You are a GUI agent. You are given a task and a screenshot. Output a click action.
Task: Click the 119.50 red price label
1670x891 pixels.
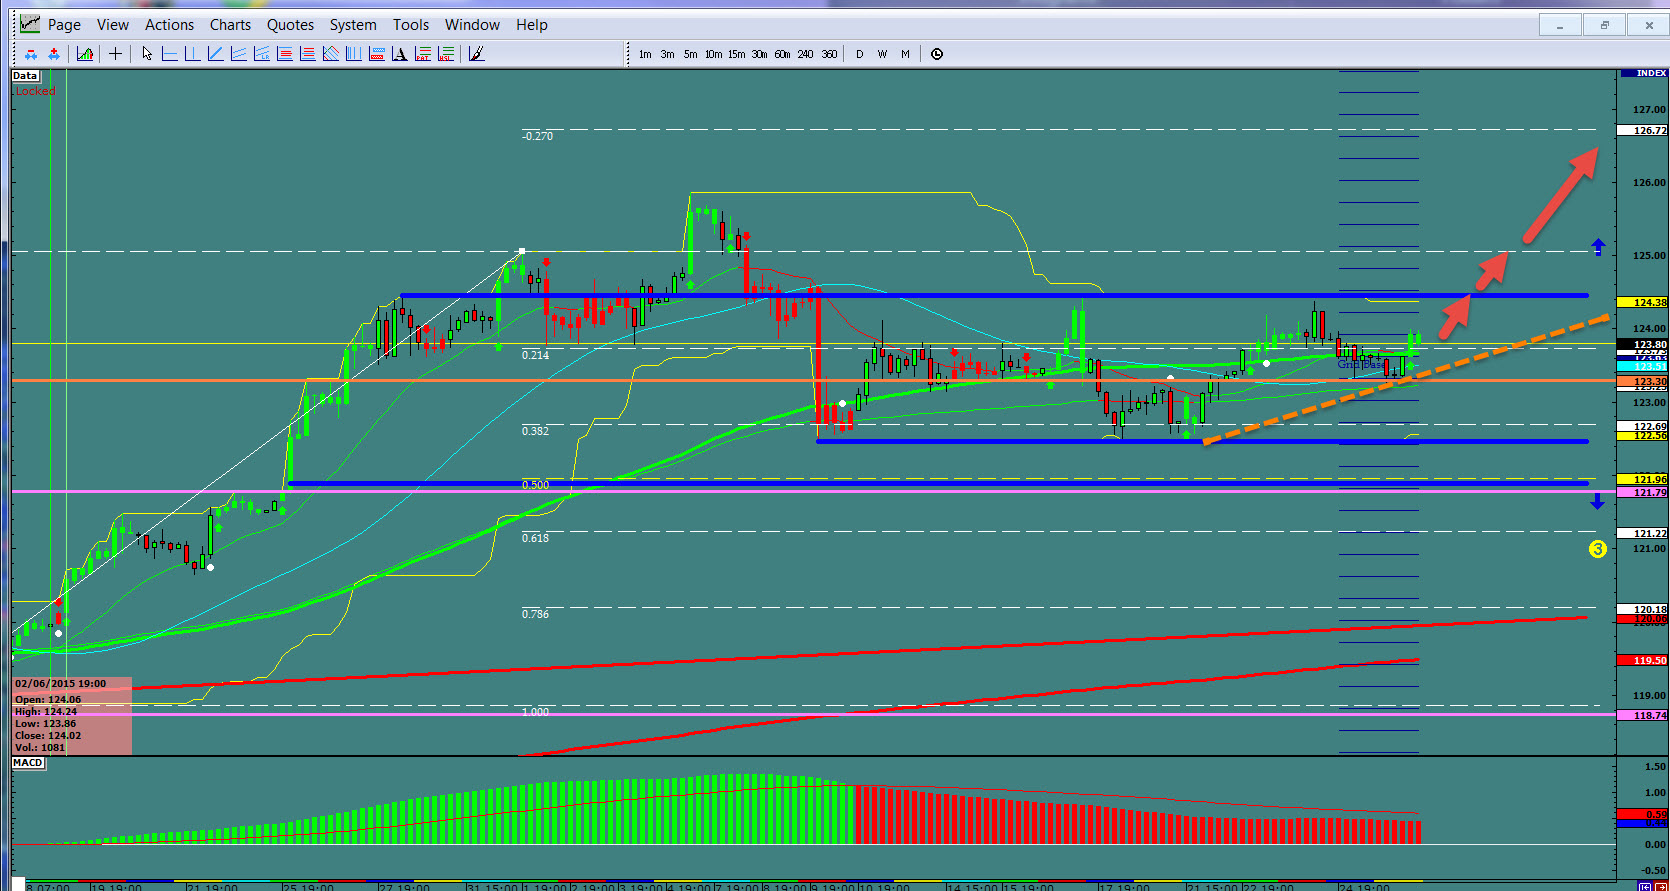click(x=1642, y=660)
